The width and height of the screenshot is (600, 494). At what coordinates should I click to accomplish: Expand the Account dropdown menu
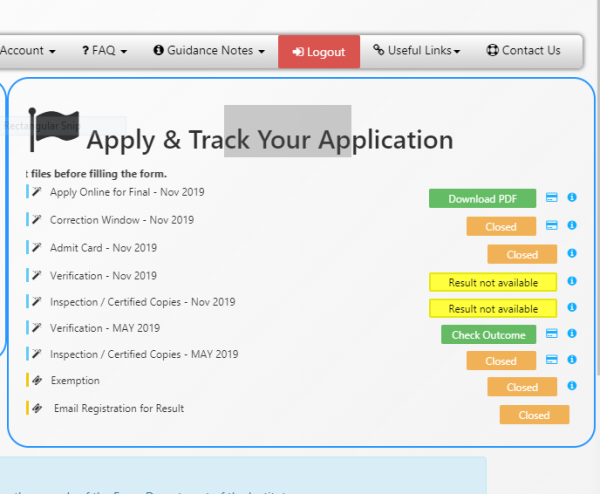click(27, 51)
